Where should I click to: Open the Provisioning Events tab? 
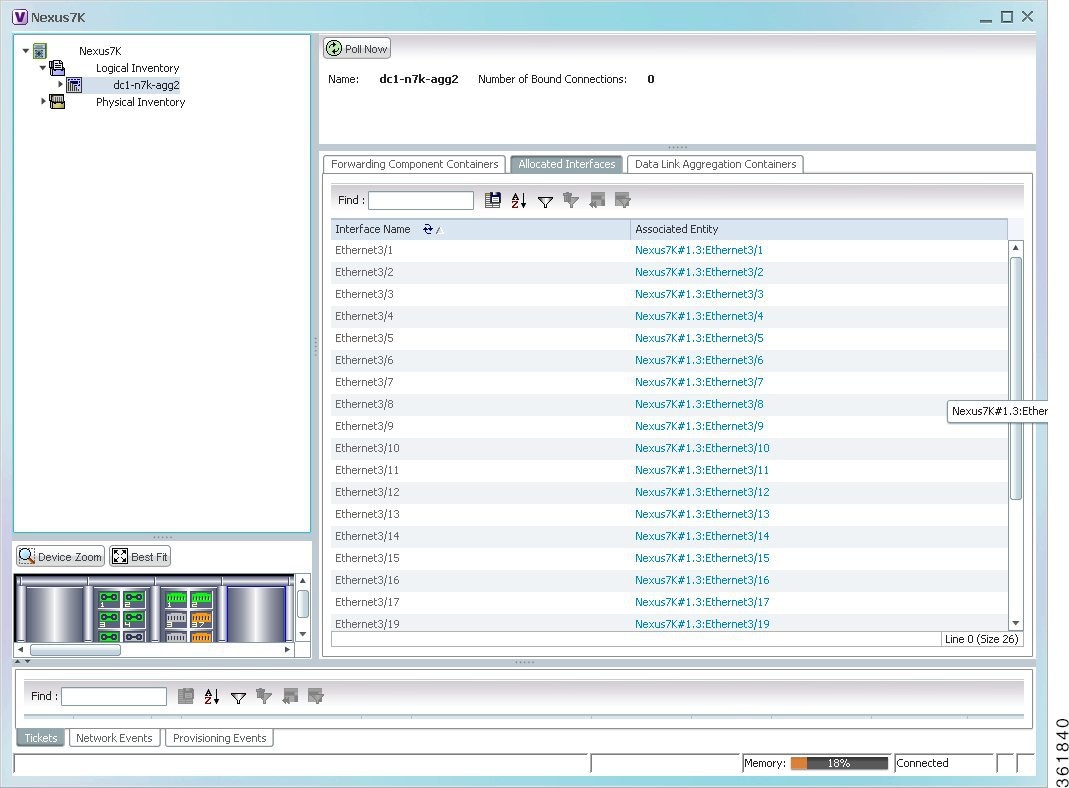pyautogui.click(x=220, y=738)
